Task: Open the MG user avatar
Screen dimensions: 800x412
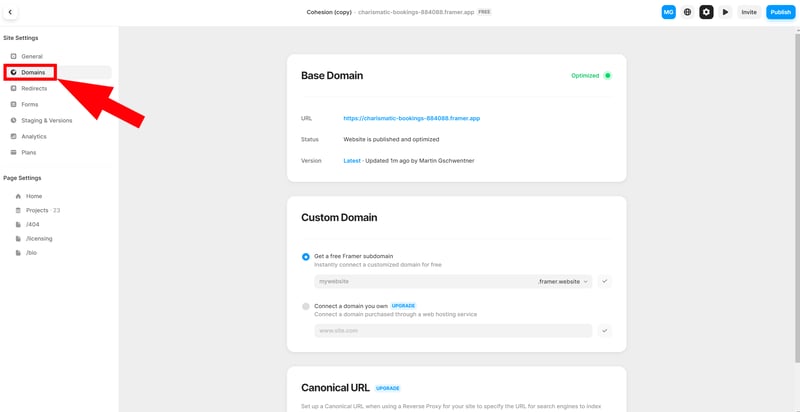Action: 668,12
